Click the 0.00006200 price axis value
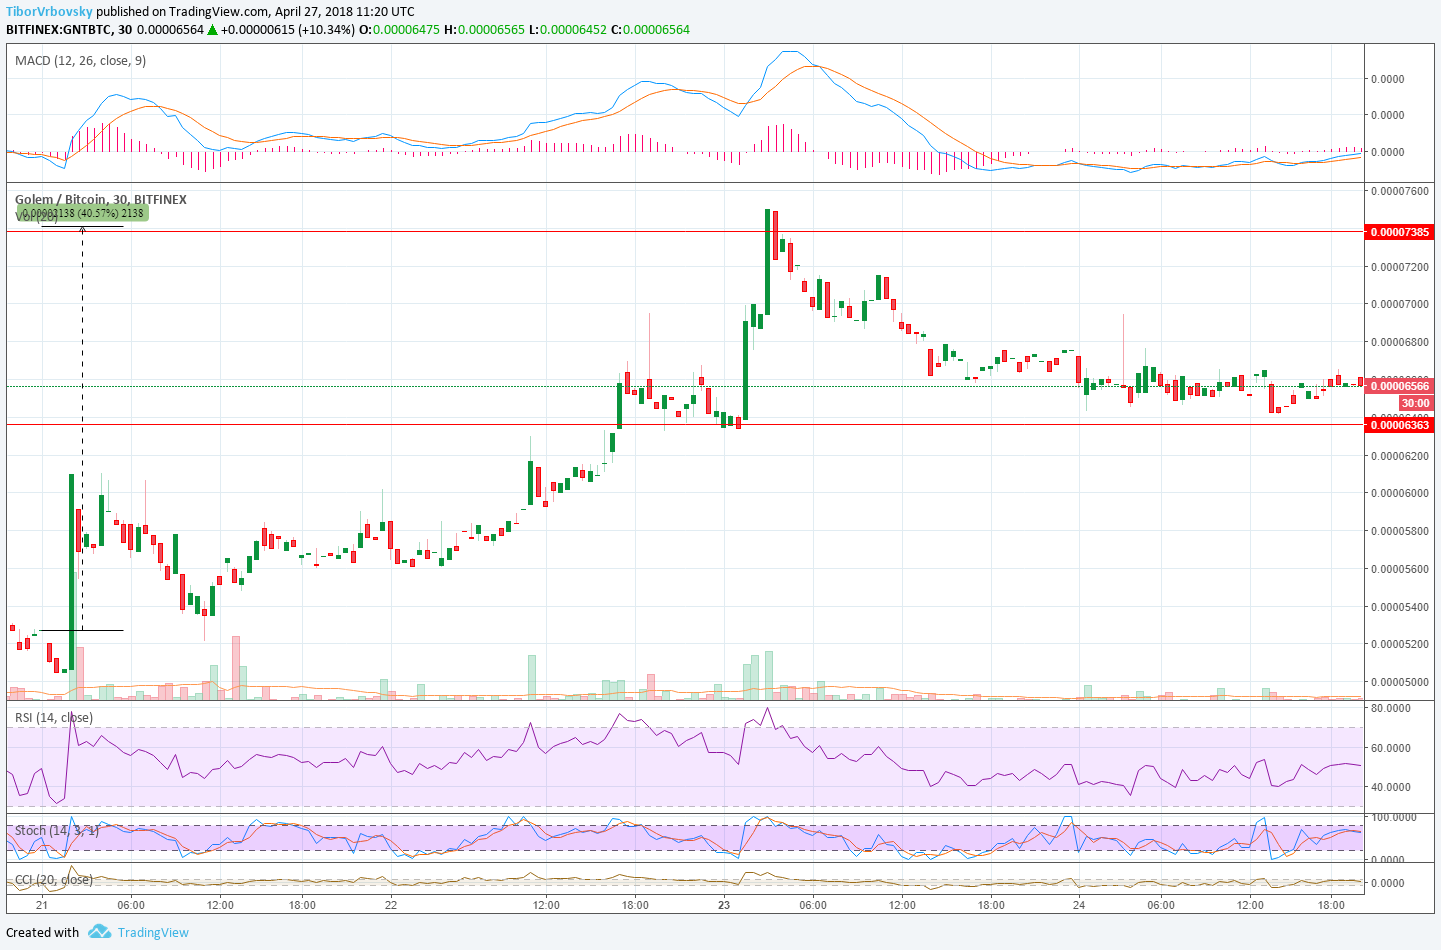Screen dimensions: 1441x950 point(1400,456)
